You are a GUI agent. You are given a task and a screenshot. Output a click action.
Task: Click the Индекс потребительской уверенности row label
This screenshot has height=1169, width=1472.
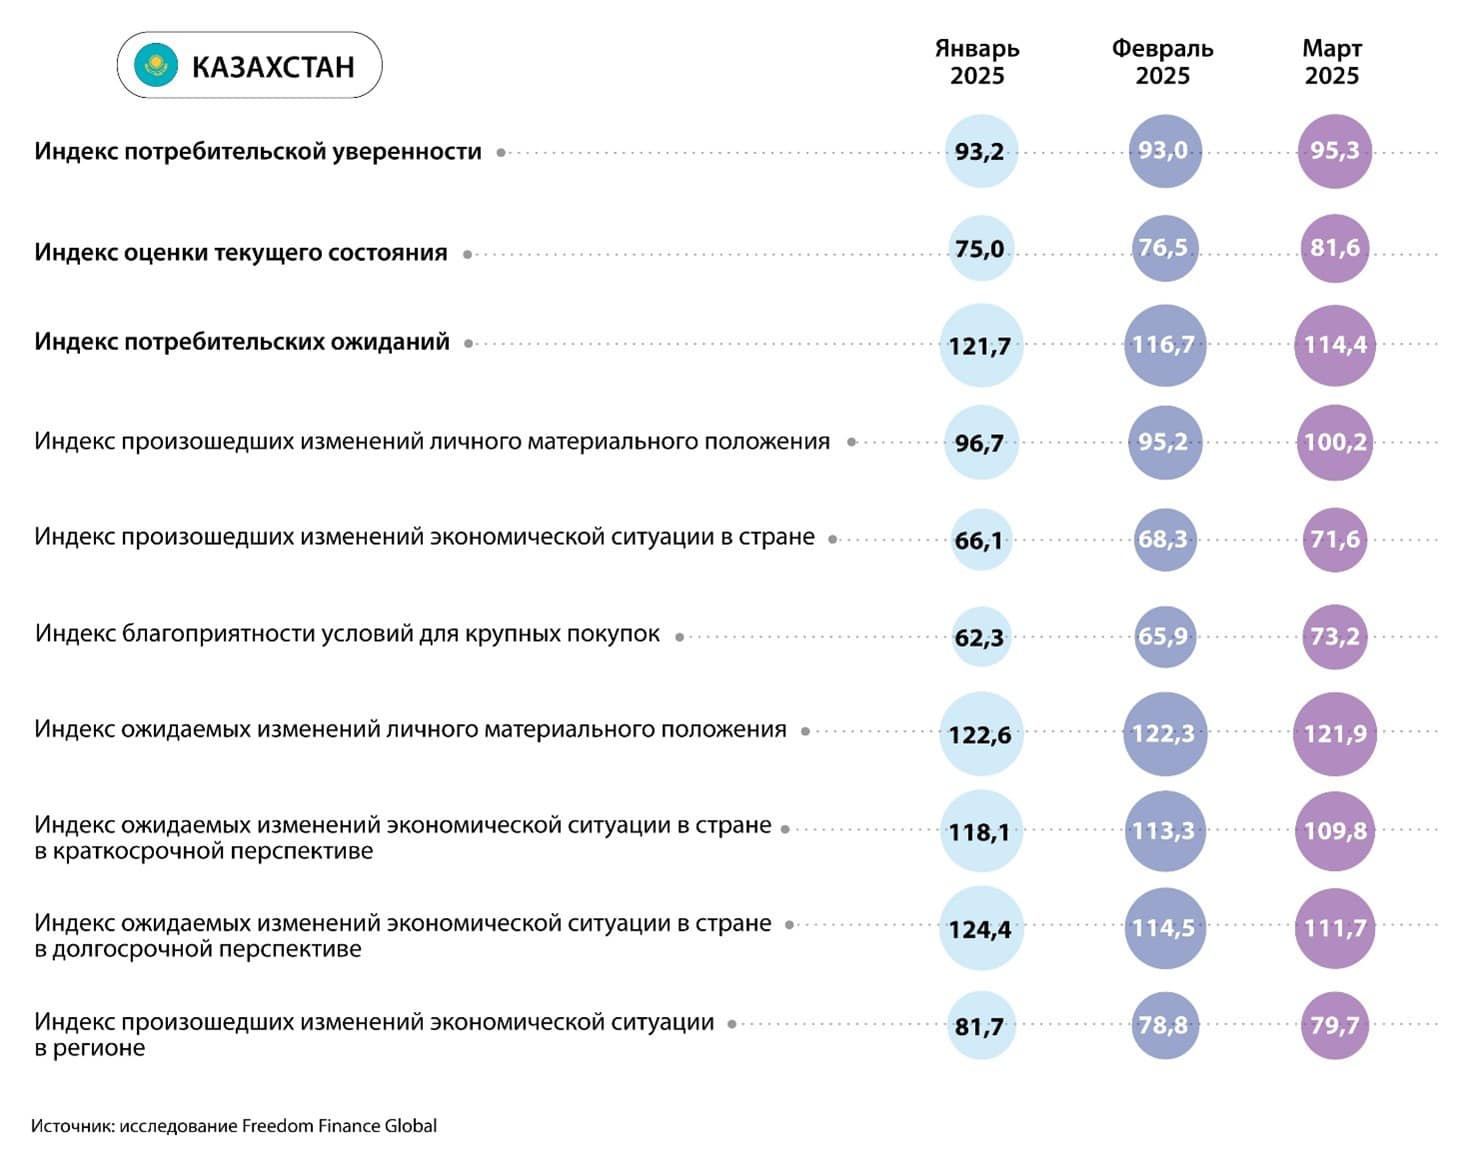pyautogui.click(x=258, y=152)
